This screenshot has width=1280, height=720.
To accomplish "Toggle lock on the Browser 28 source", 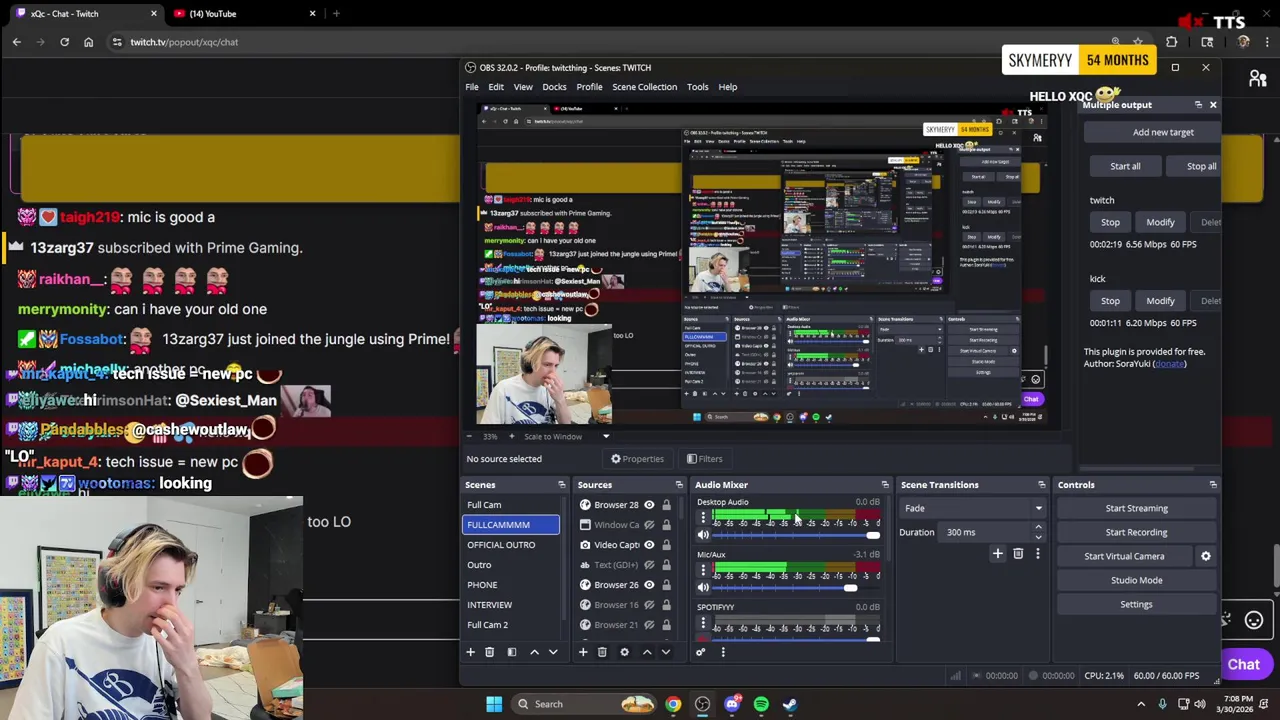I will pos(666,505).
